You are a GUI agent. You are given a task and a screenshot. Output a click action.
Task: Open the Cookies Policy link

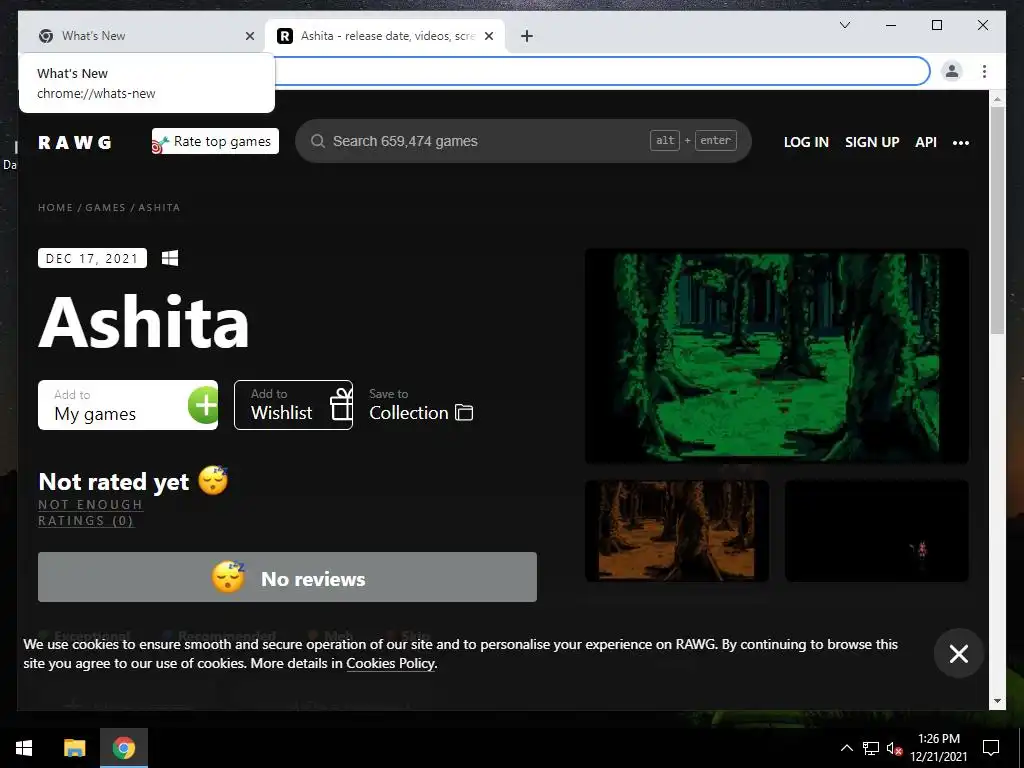click(x=390, y=664)
